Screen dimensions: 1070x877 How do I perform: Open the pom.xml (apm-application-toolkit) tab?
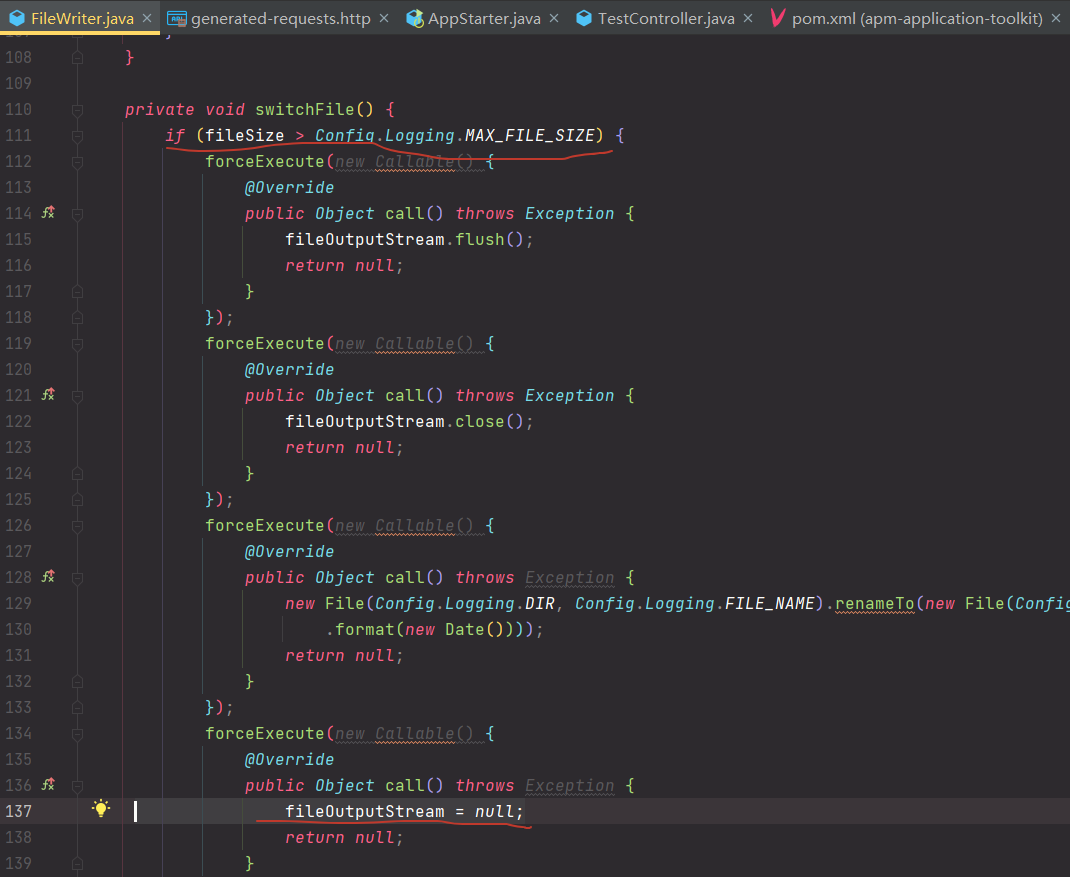point(916,18)
